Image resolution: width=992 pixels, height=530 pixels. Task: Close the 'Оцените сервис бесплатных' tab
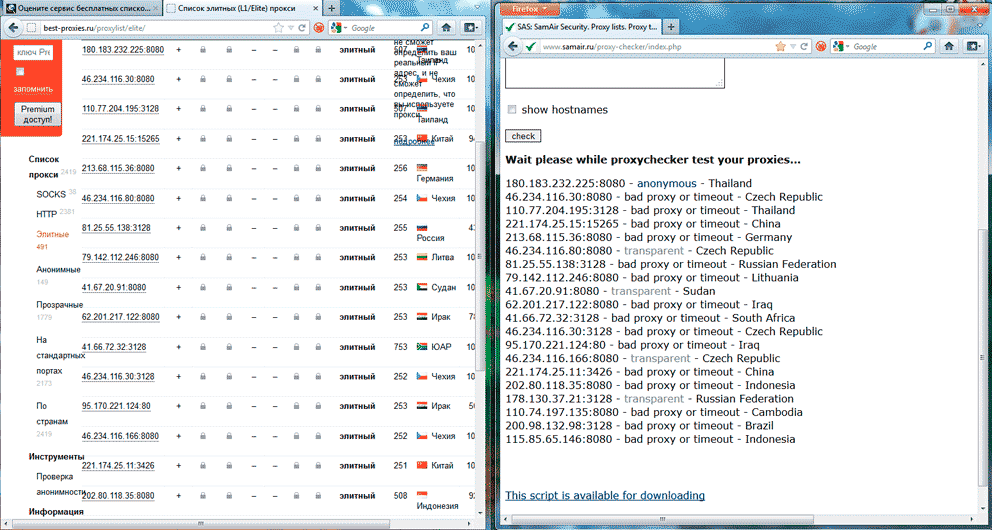(x=156, y=9)
